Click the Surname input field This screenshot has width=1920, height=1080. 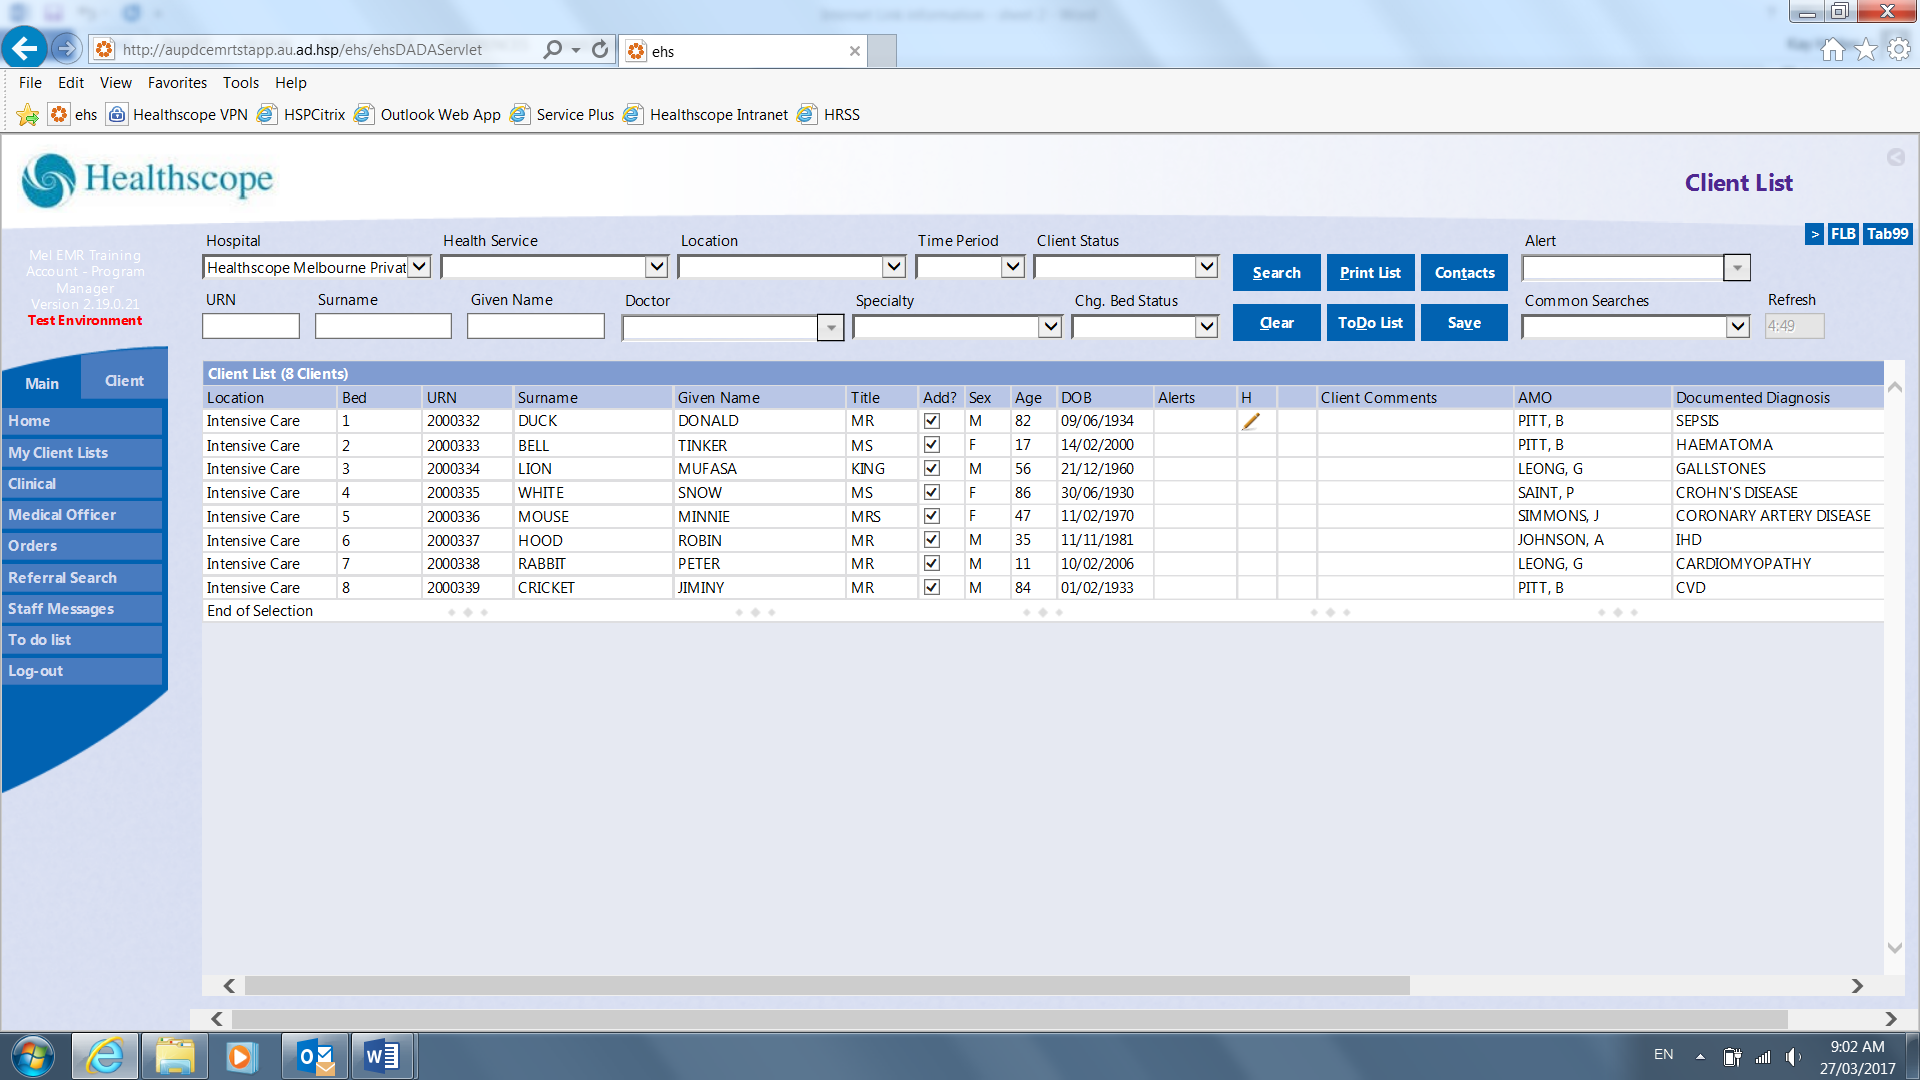click(x=383, y=326)
